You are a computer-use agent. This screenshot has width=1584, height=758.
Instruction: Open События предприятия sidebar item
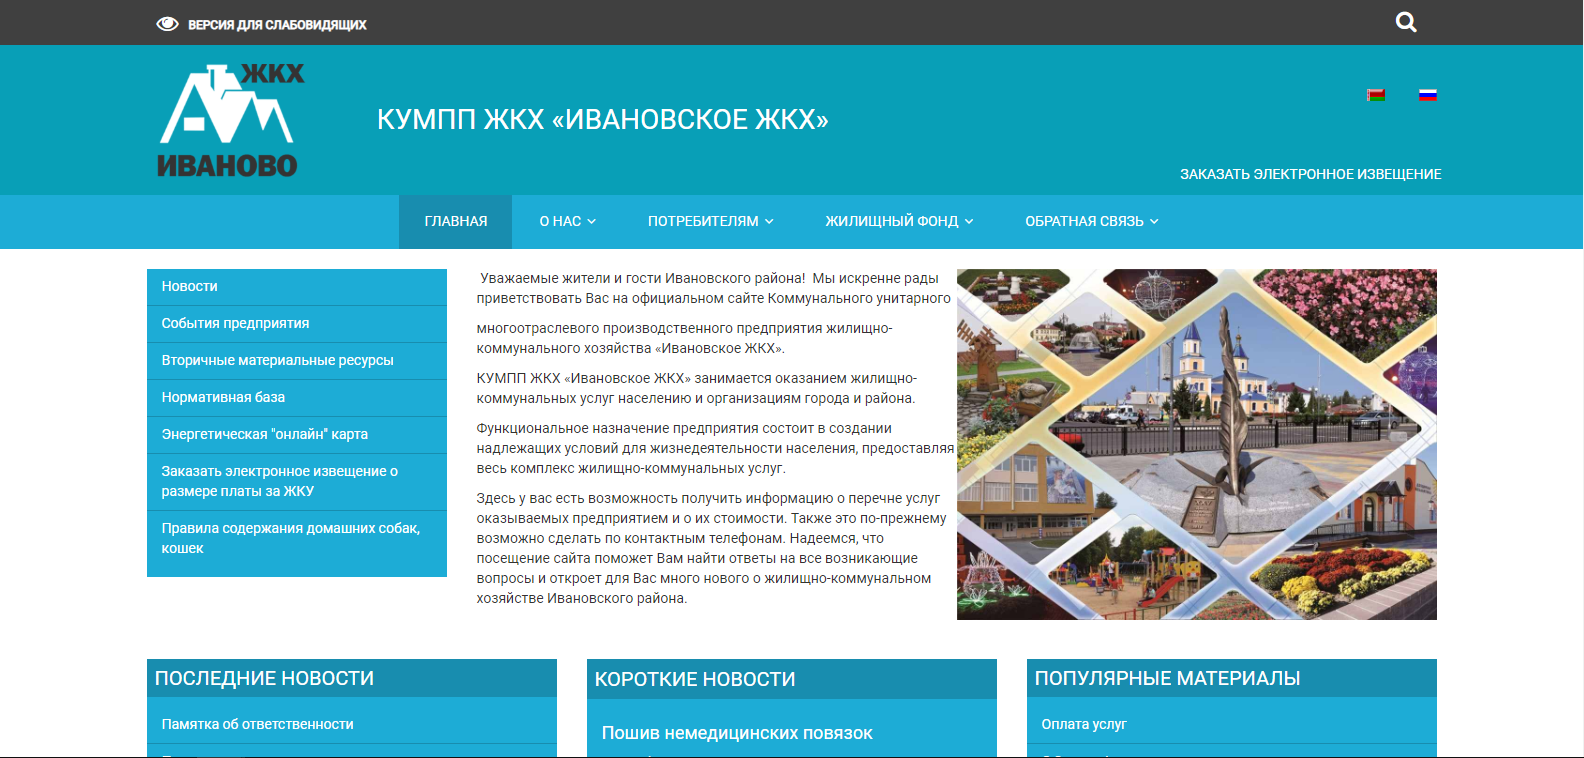click(235, 323)
